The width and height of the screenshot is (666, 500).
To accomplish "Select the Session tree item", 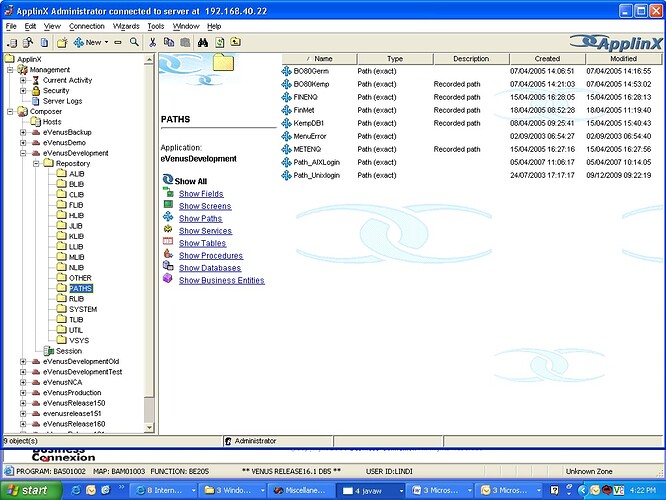I will click(69, 351).
